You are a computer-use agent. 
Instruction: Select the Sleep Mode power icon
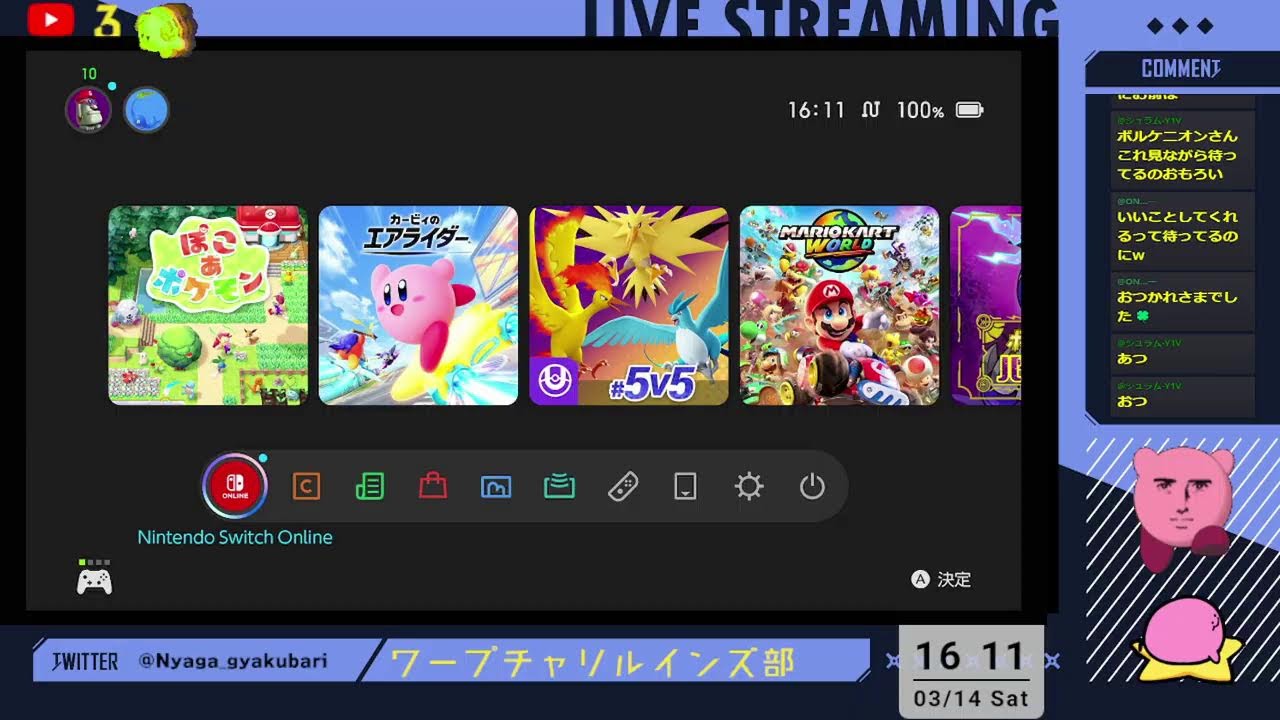click(x=812, y=487)
